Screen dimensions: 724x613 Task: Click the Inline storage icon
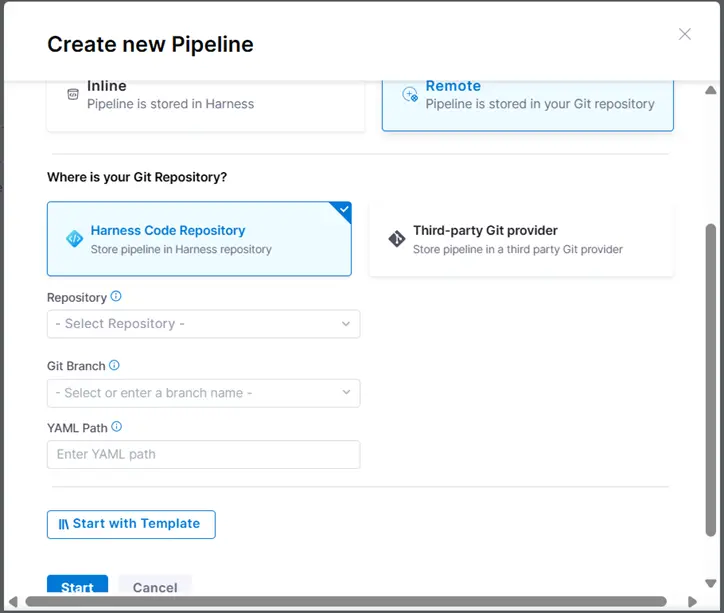point(73,94)
